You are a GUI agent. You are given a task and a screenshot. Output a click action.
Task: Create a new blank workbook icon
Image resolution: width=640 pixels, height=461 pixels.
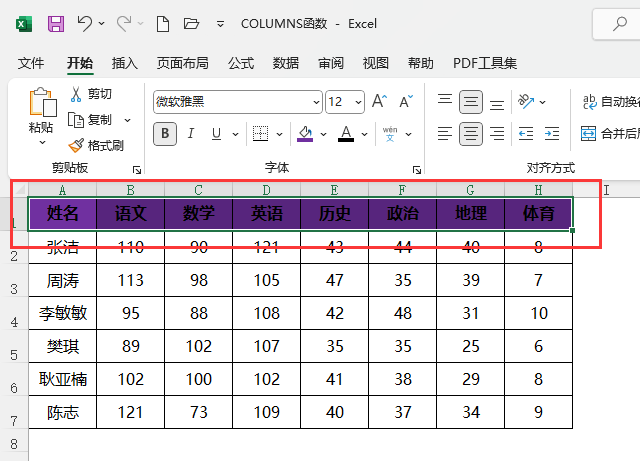tap(163, 24)
